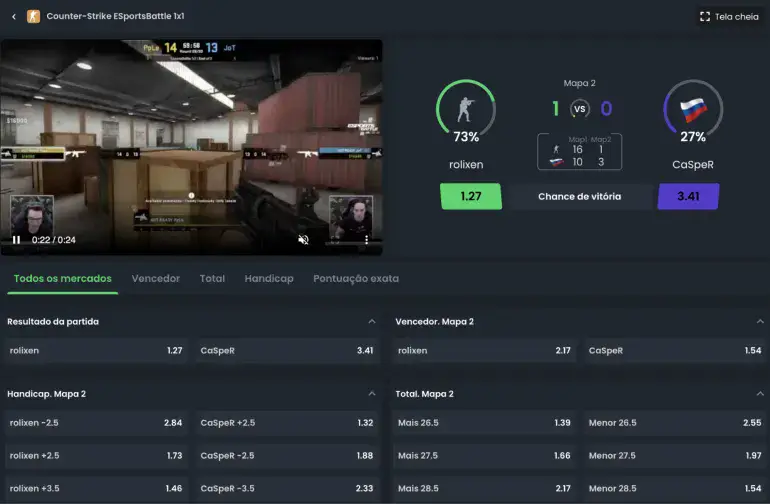Select CaSpeR +2.5 handicap at 1.32
This screenshot has height=504, width=770.
(x=287, y=423)
